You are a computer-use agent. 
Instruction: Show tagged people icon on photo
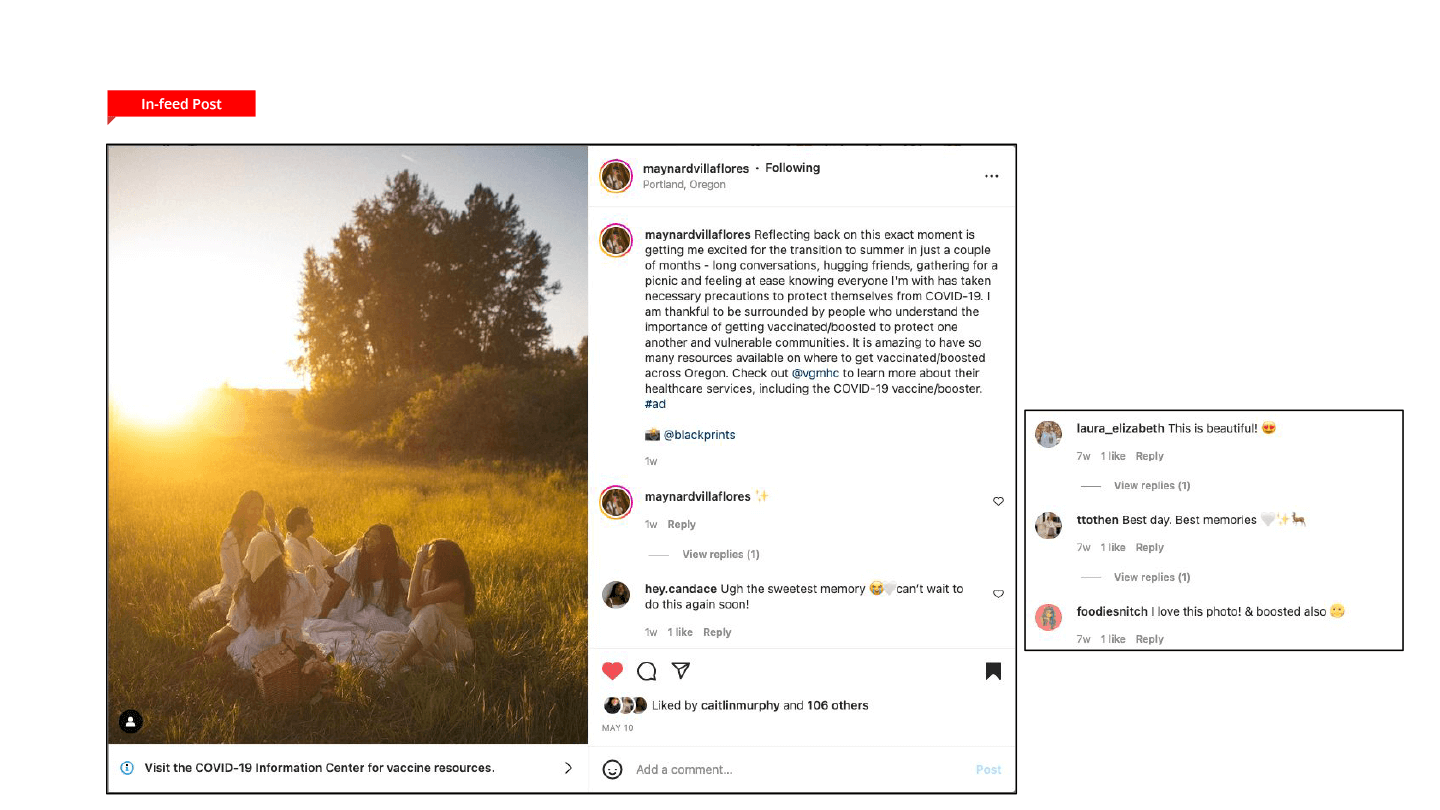[x=131, y=721]
